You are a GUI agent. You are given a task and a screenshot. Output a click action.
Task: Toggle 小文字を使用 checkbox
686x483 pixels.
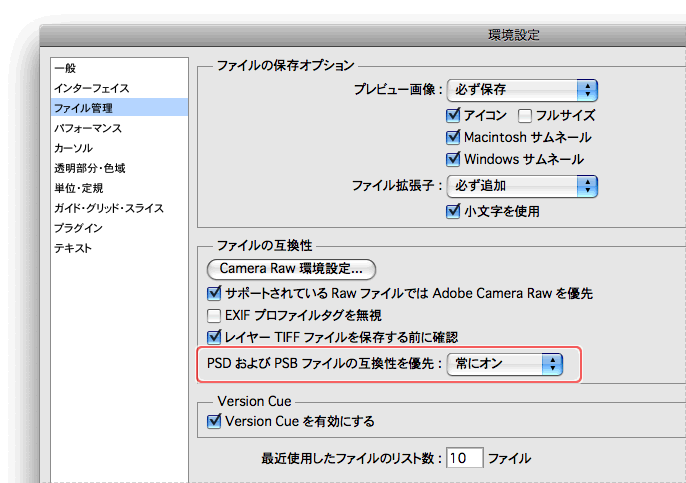pos(453,211)
